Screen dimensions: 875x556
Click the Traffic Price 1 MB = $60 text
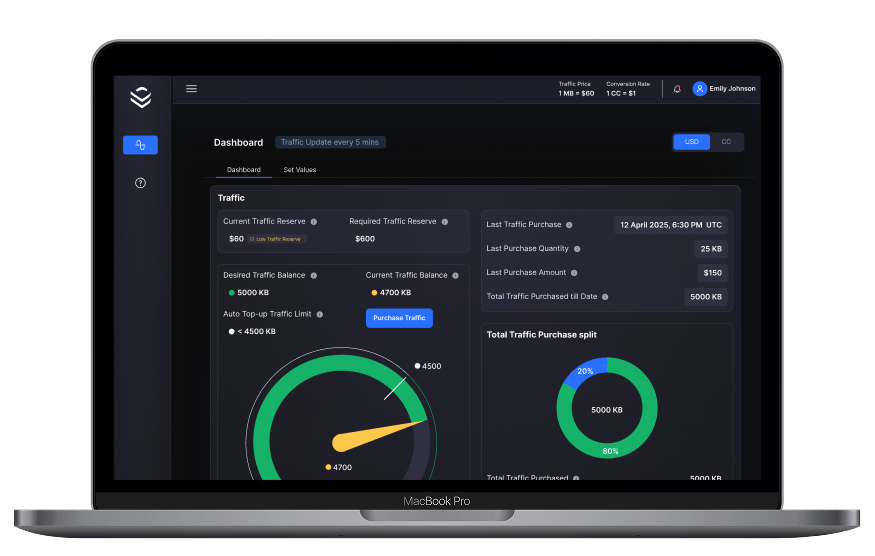point(576,89)
